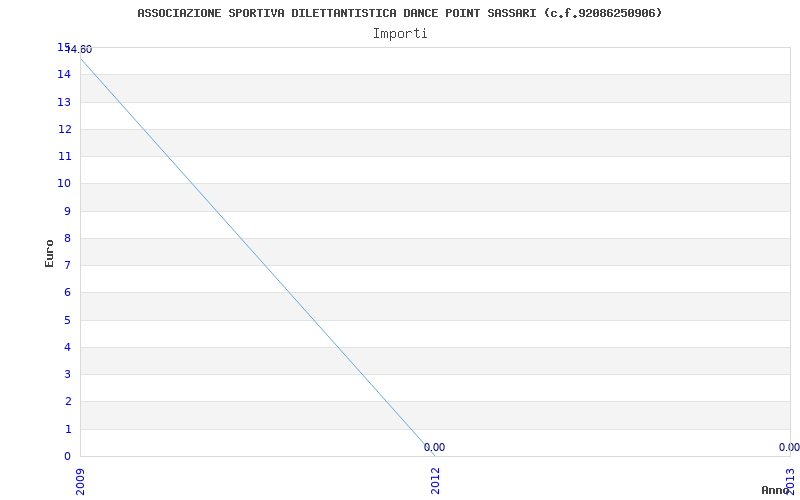Click the blue descending data line
Viewport: 800px width, 500px height.
(258, 257)
